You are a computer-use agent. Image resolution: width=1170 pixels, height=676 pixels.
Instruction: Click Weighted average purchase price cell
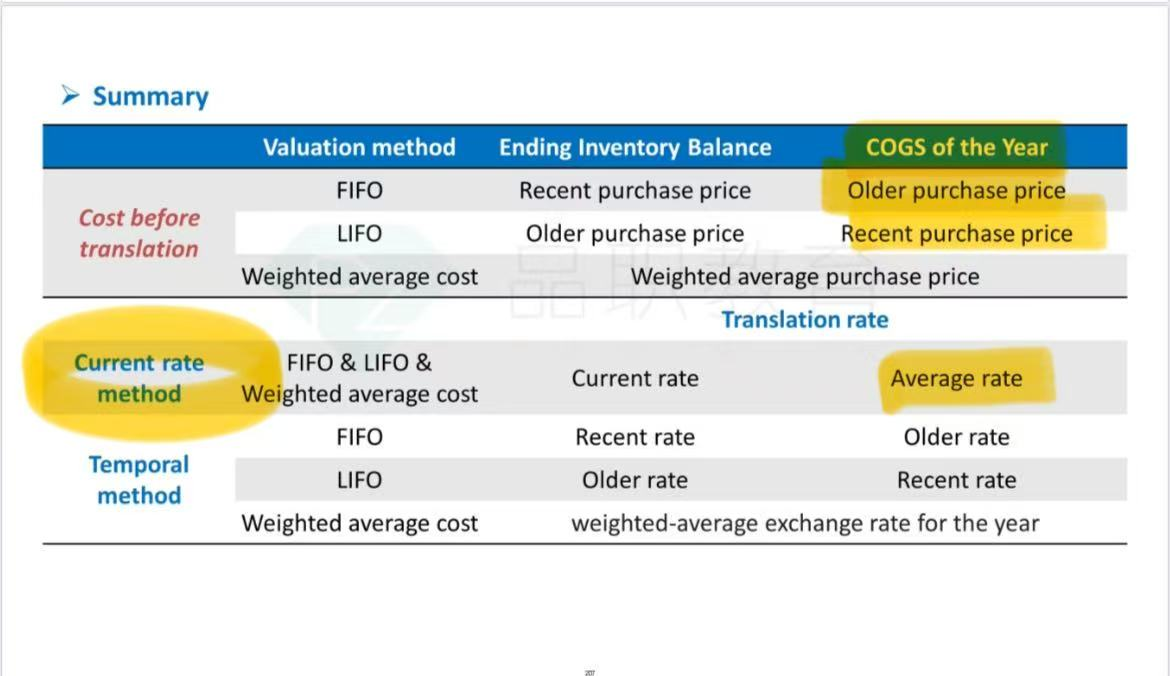[804, 277]
